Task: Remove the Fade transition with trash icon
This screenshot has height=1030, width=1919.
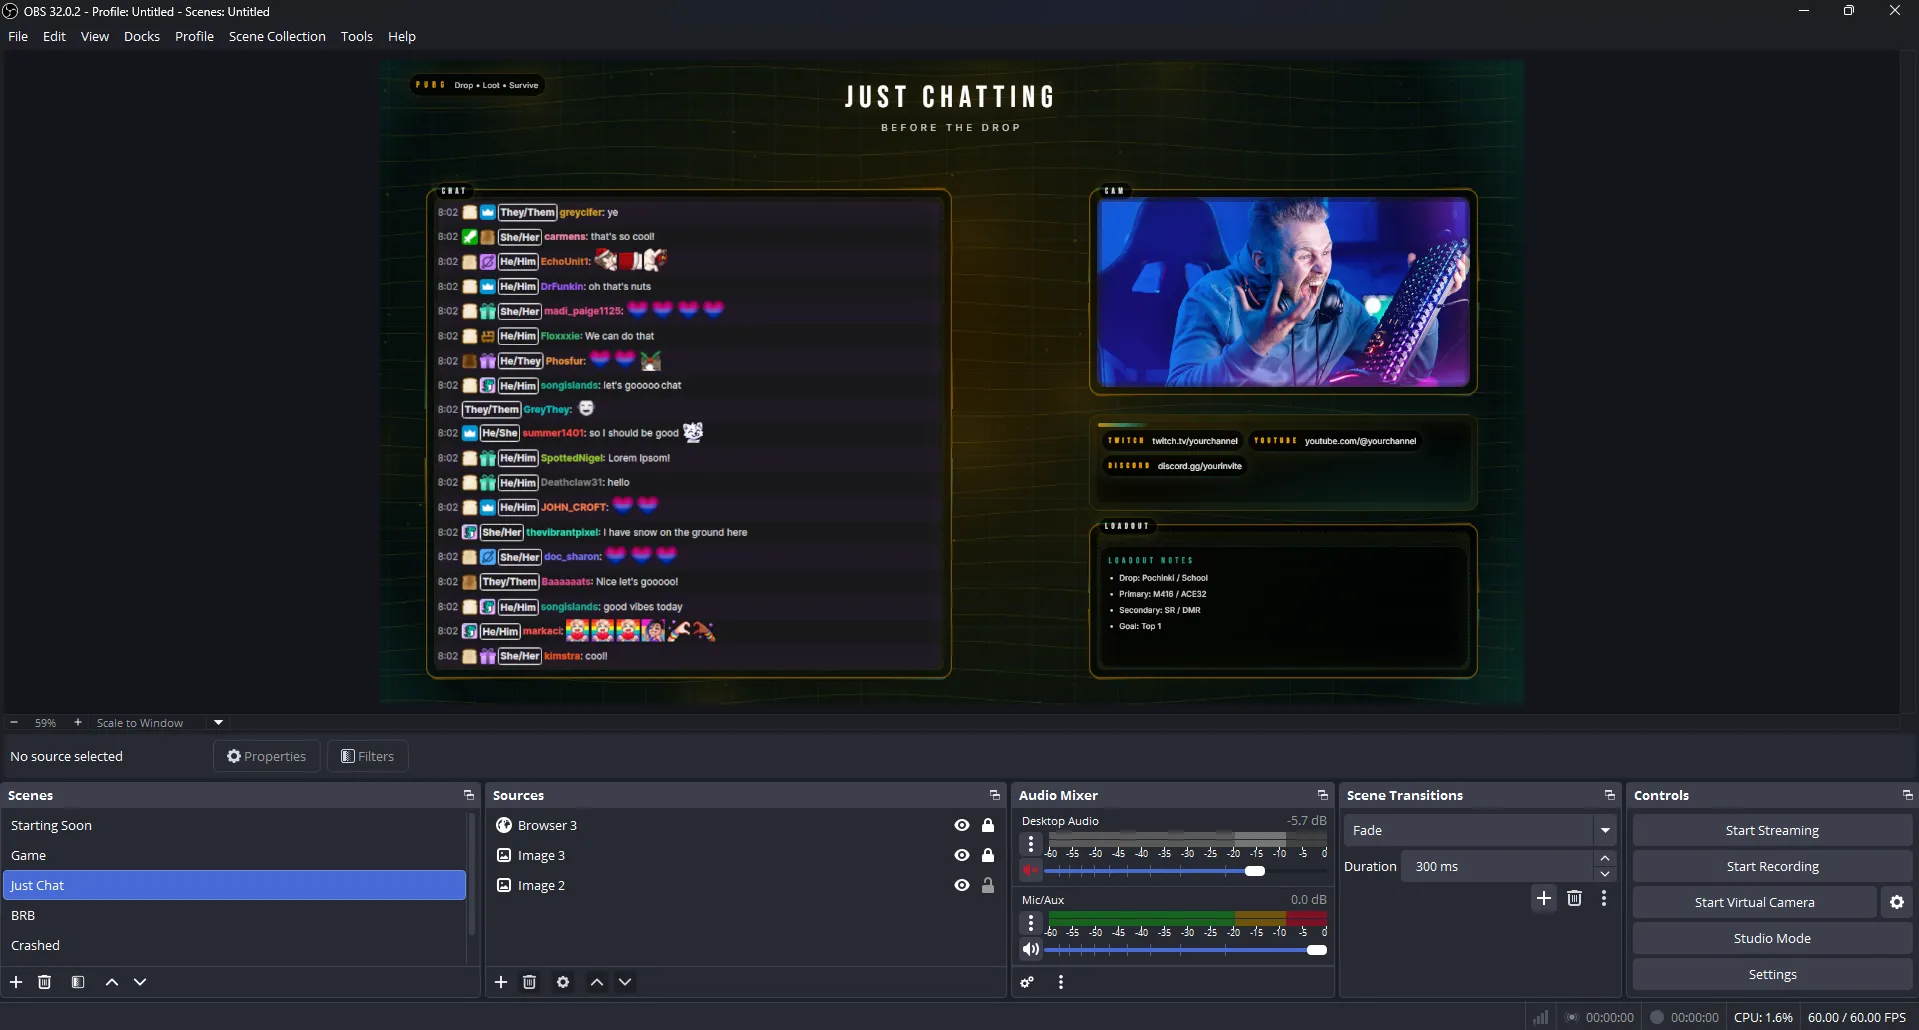Action: [x=1574, y=898]
